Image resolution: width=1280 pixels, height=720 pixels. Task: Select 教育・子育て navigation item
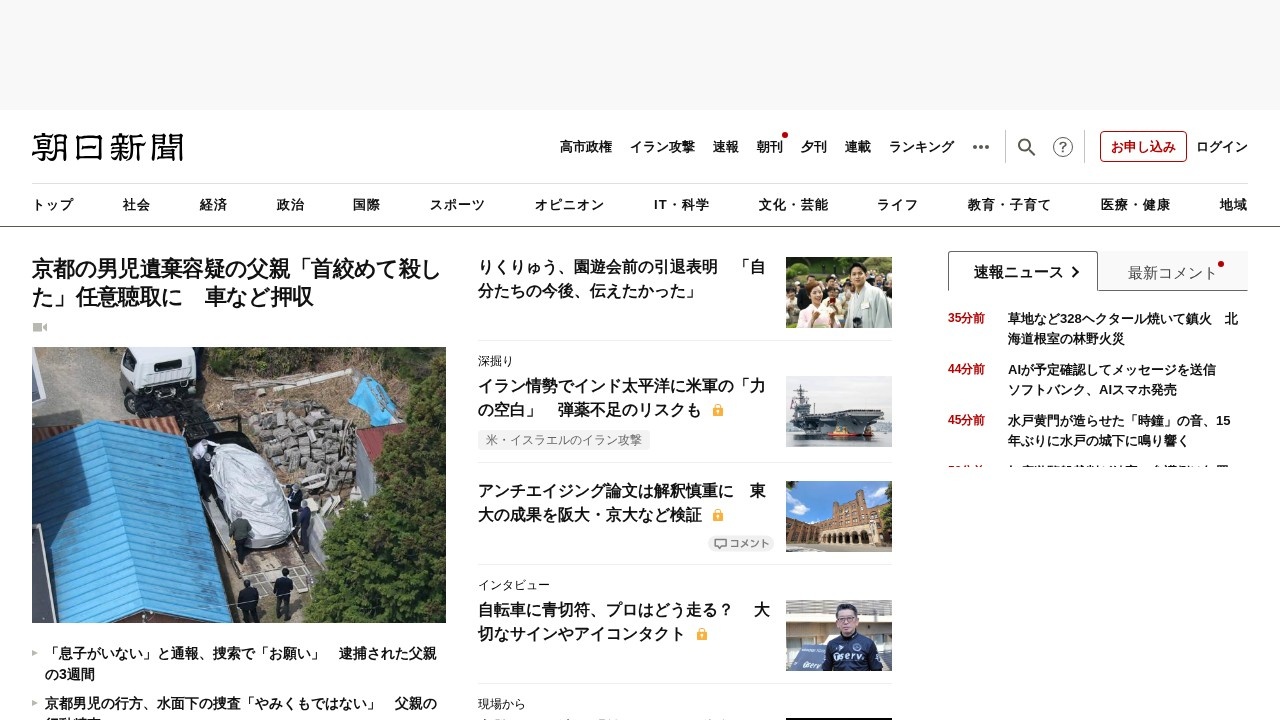(x=1009, y=205)
